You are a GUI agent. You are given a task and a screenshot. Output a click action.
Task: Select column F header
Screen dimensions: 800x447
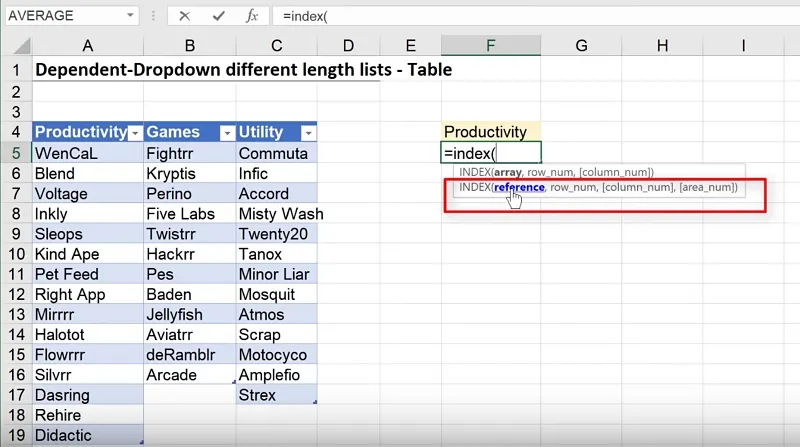click(490, 46)
